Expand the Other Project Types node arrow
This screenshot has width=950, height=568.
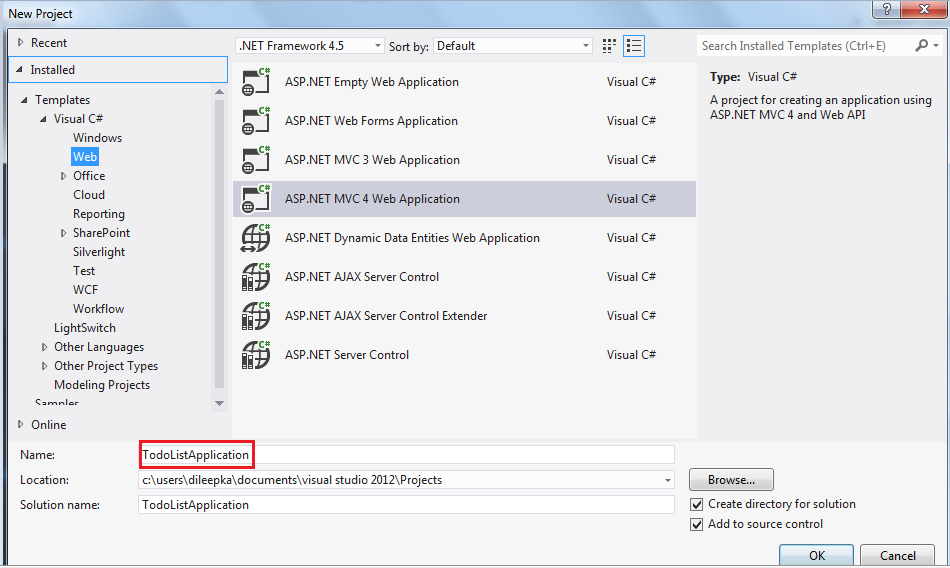44,366
